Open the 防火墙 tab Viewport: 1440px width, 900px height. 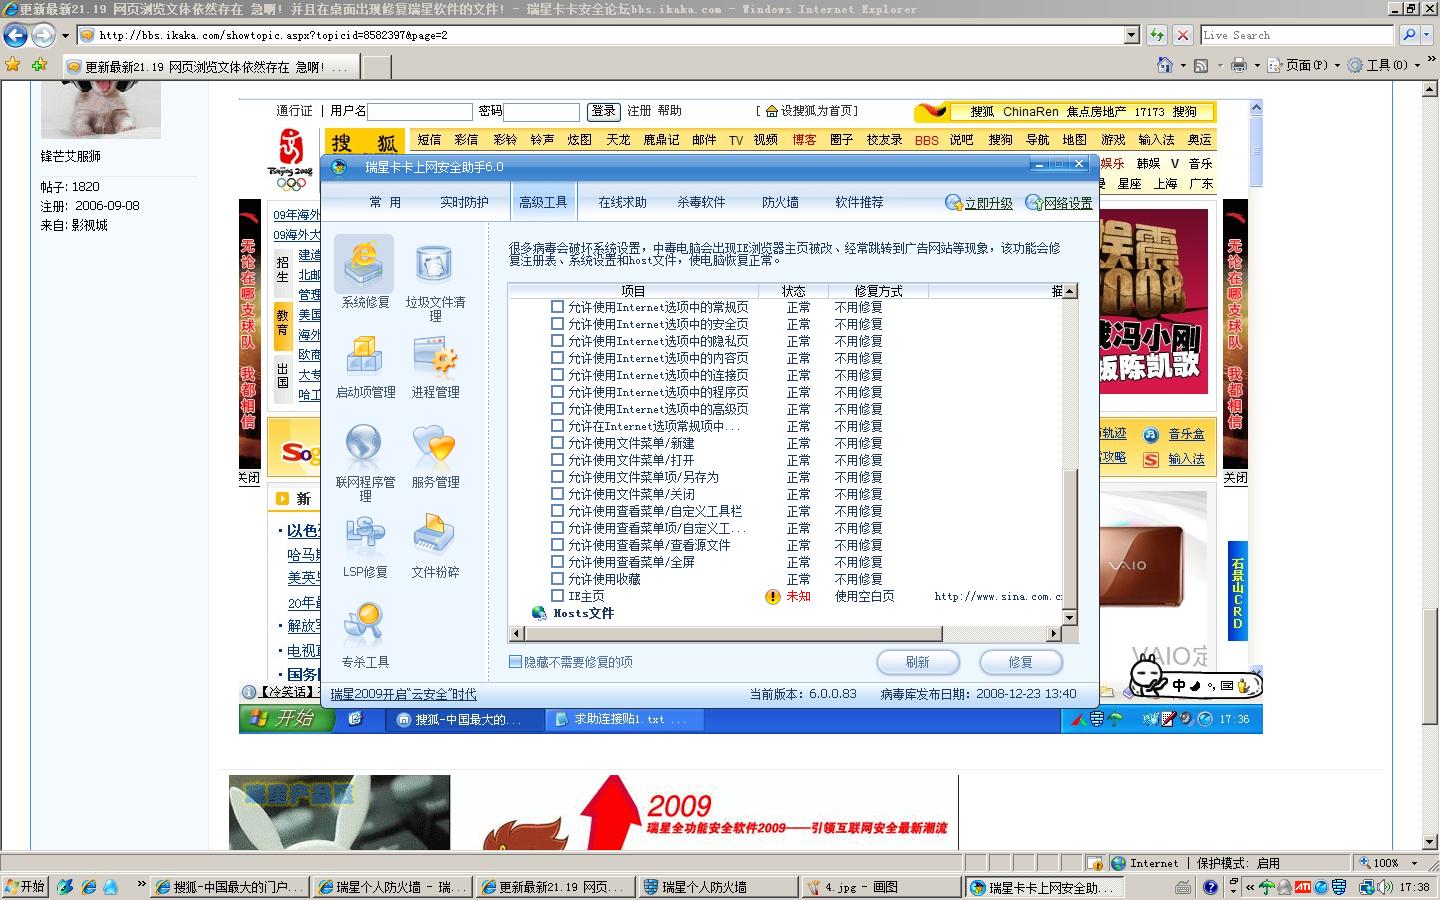coord(780,202)
